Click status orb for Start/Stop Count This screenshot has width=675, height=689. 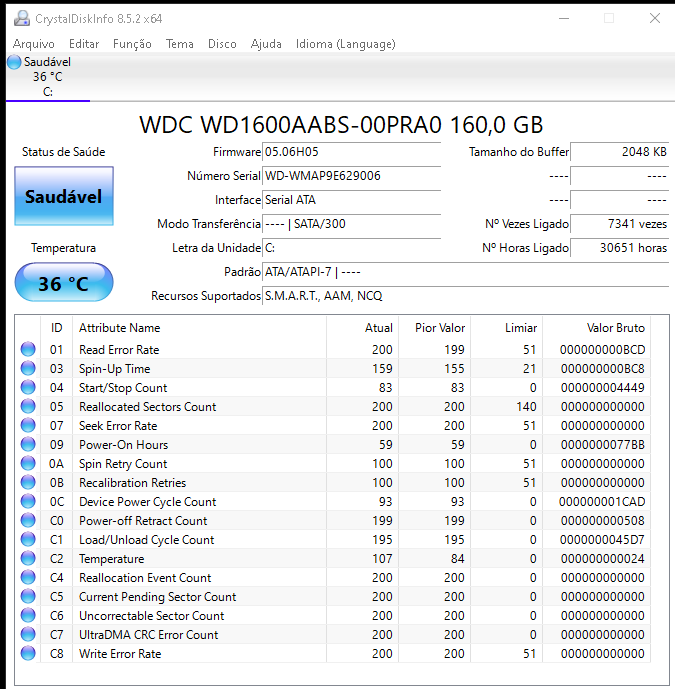click(x=28, y=387)
